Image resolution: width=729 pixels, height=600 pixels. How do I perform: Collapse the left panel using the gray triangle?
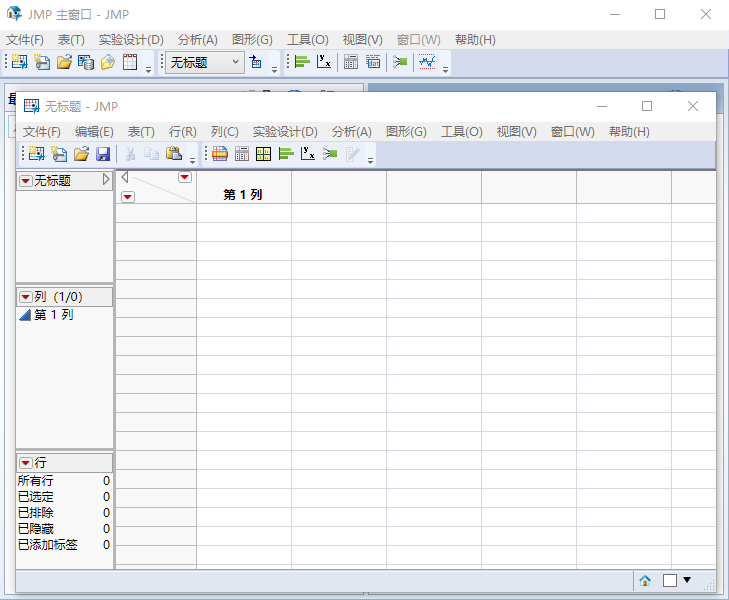[125, 177]
